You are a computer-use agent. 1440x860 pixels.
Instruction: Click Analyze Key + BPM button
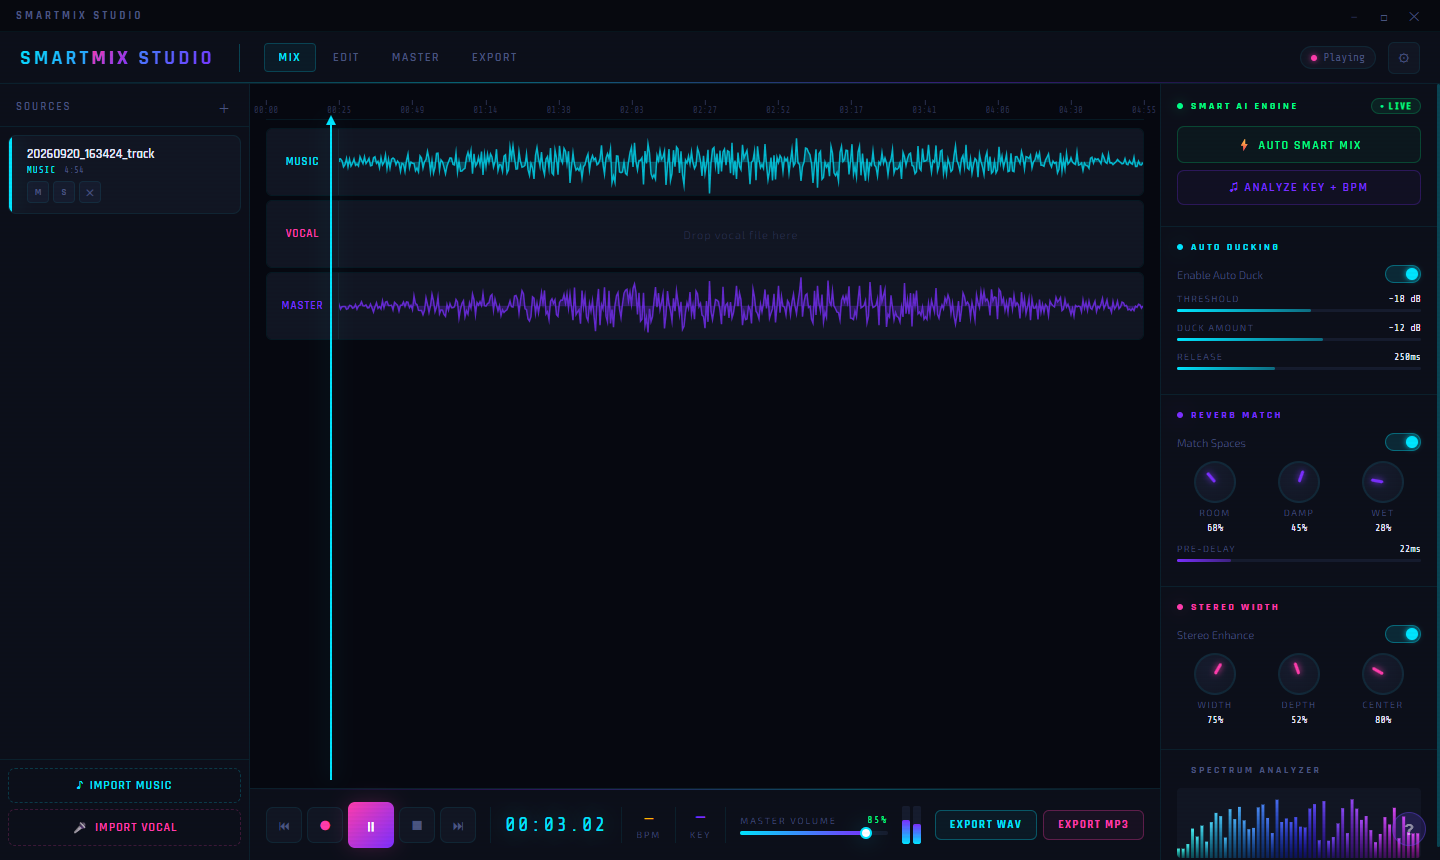[1299, 187]
